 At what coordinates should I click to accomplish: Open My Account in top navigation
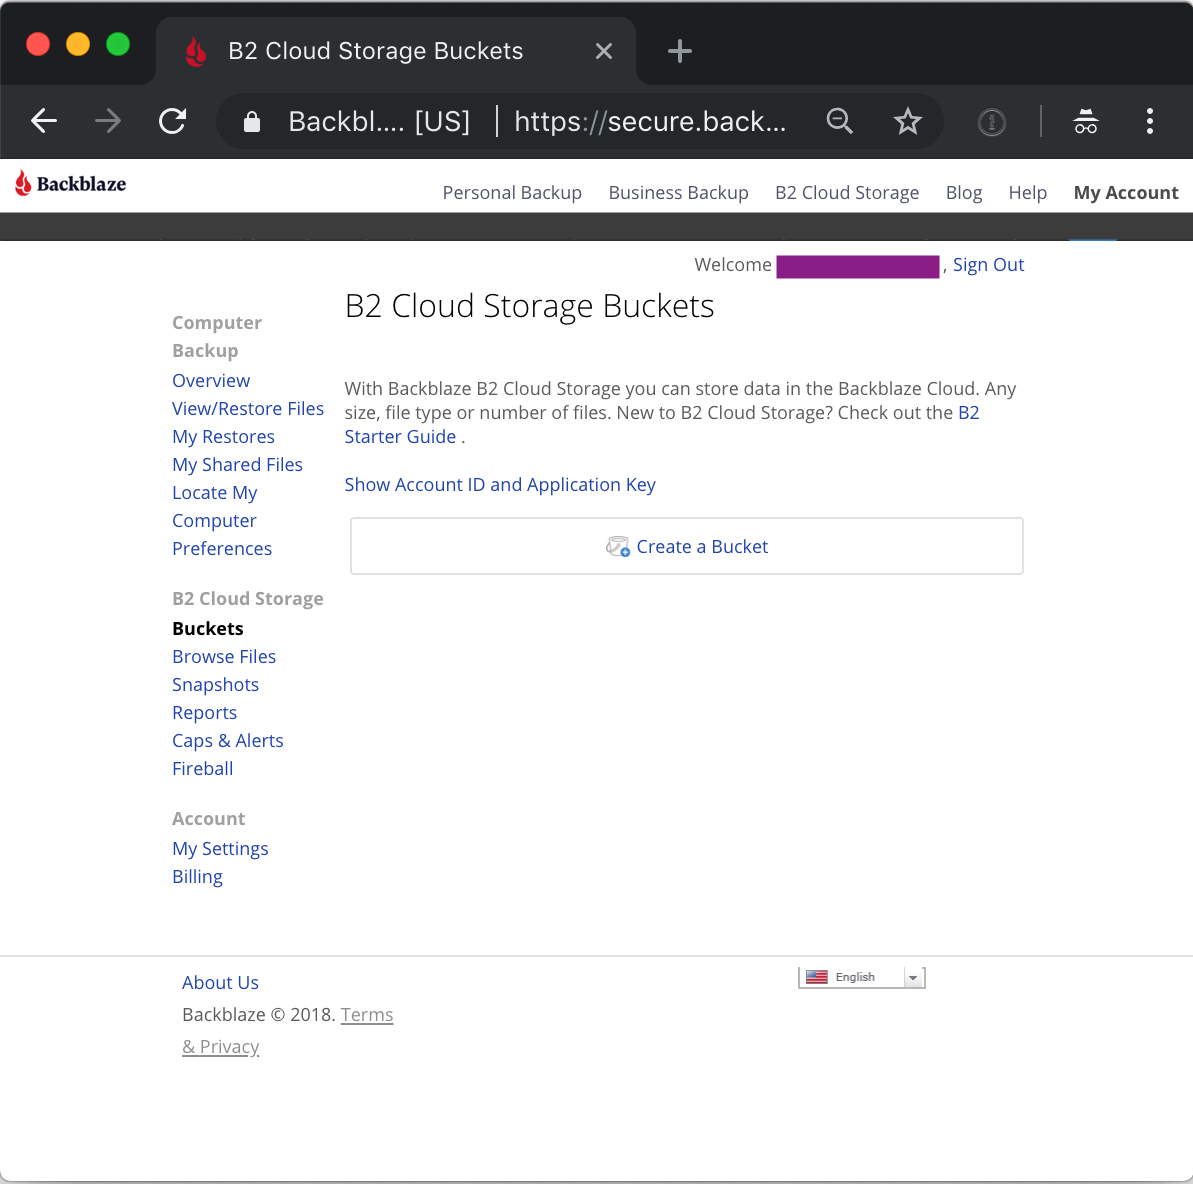[1125, 193]
